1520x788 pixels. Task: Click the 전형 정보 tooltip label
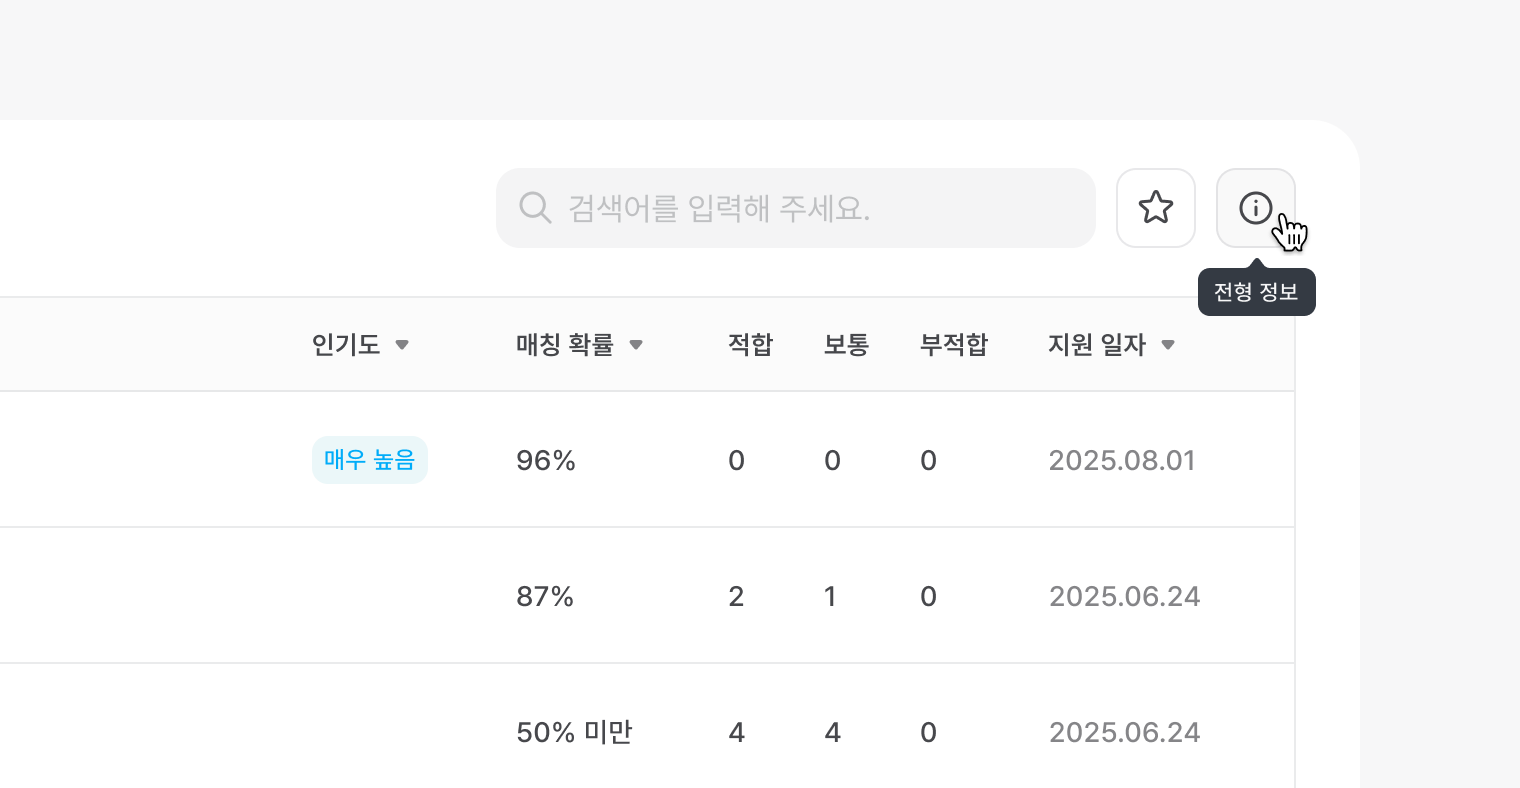[x=1256, y=292]
